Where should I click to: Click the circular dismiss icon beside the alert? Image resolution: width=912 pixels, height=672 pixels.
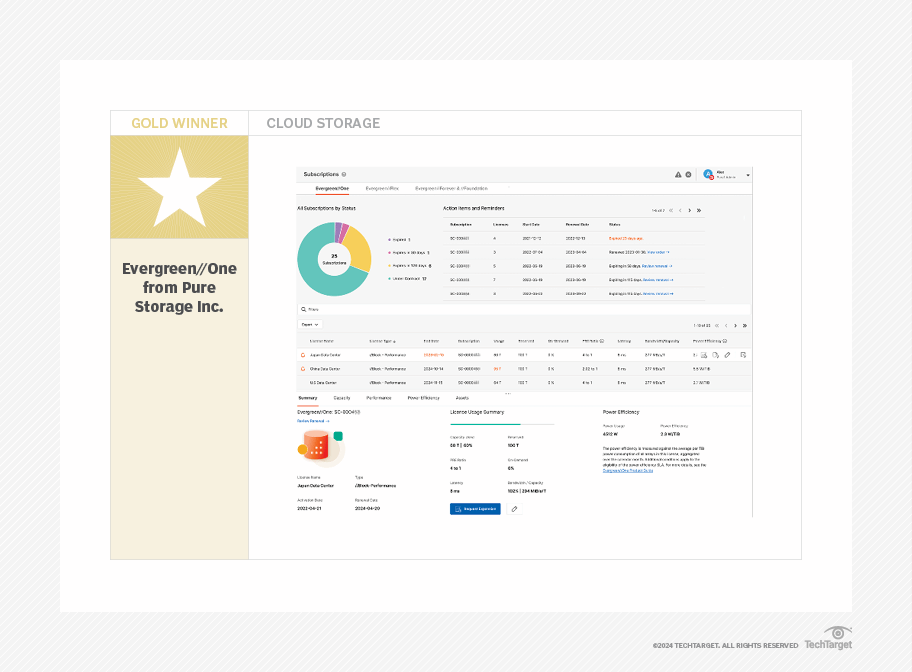coord(690,174)
